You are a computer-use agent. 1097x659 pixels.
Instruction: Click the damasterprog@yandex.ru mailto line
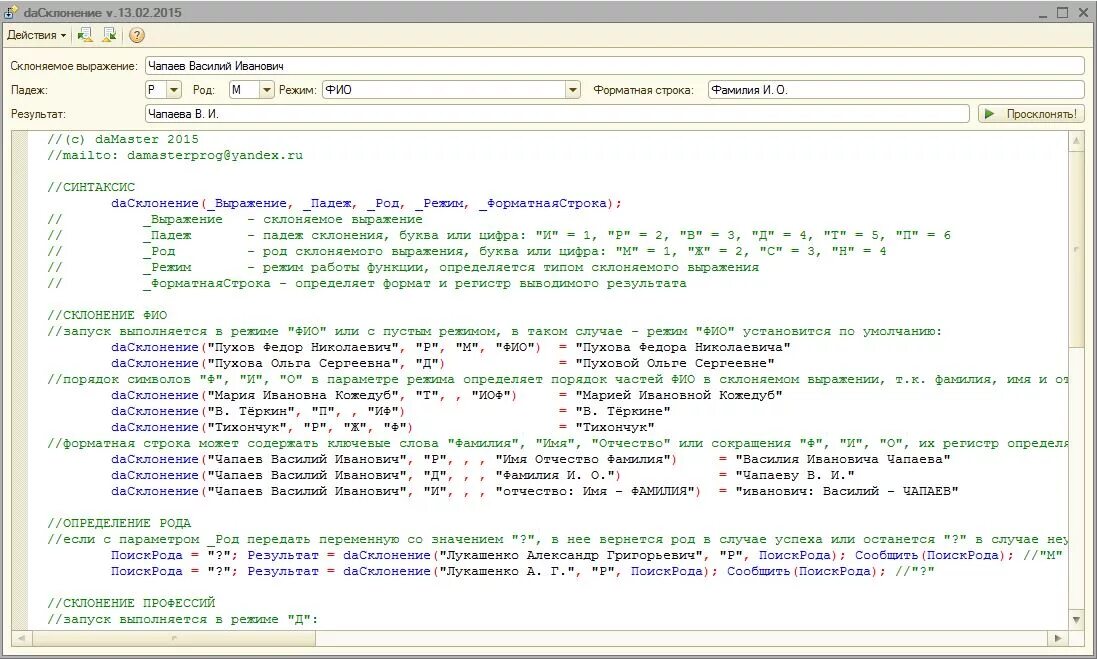175,155
